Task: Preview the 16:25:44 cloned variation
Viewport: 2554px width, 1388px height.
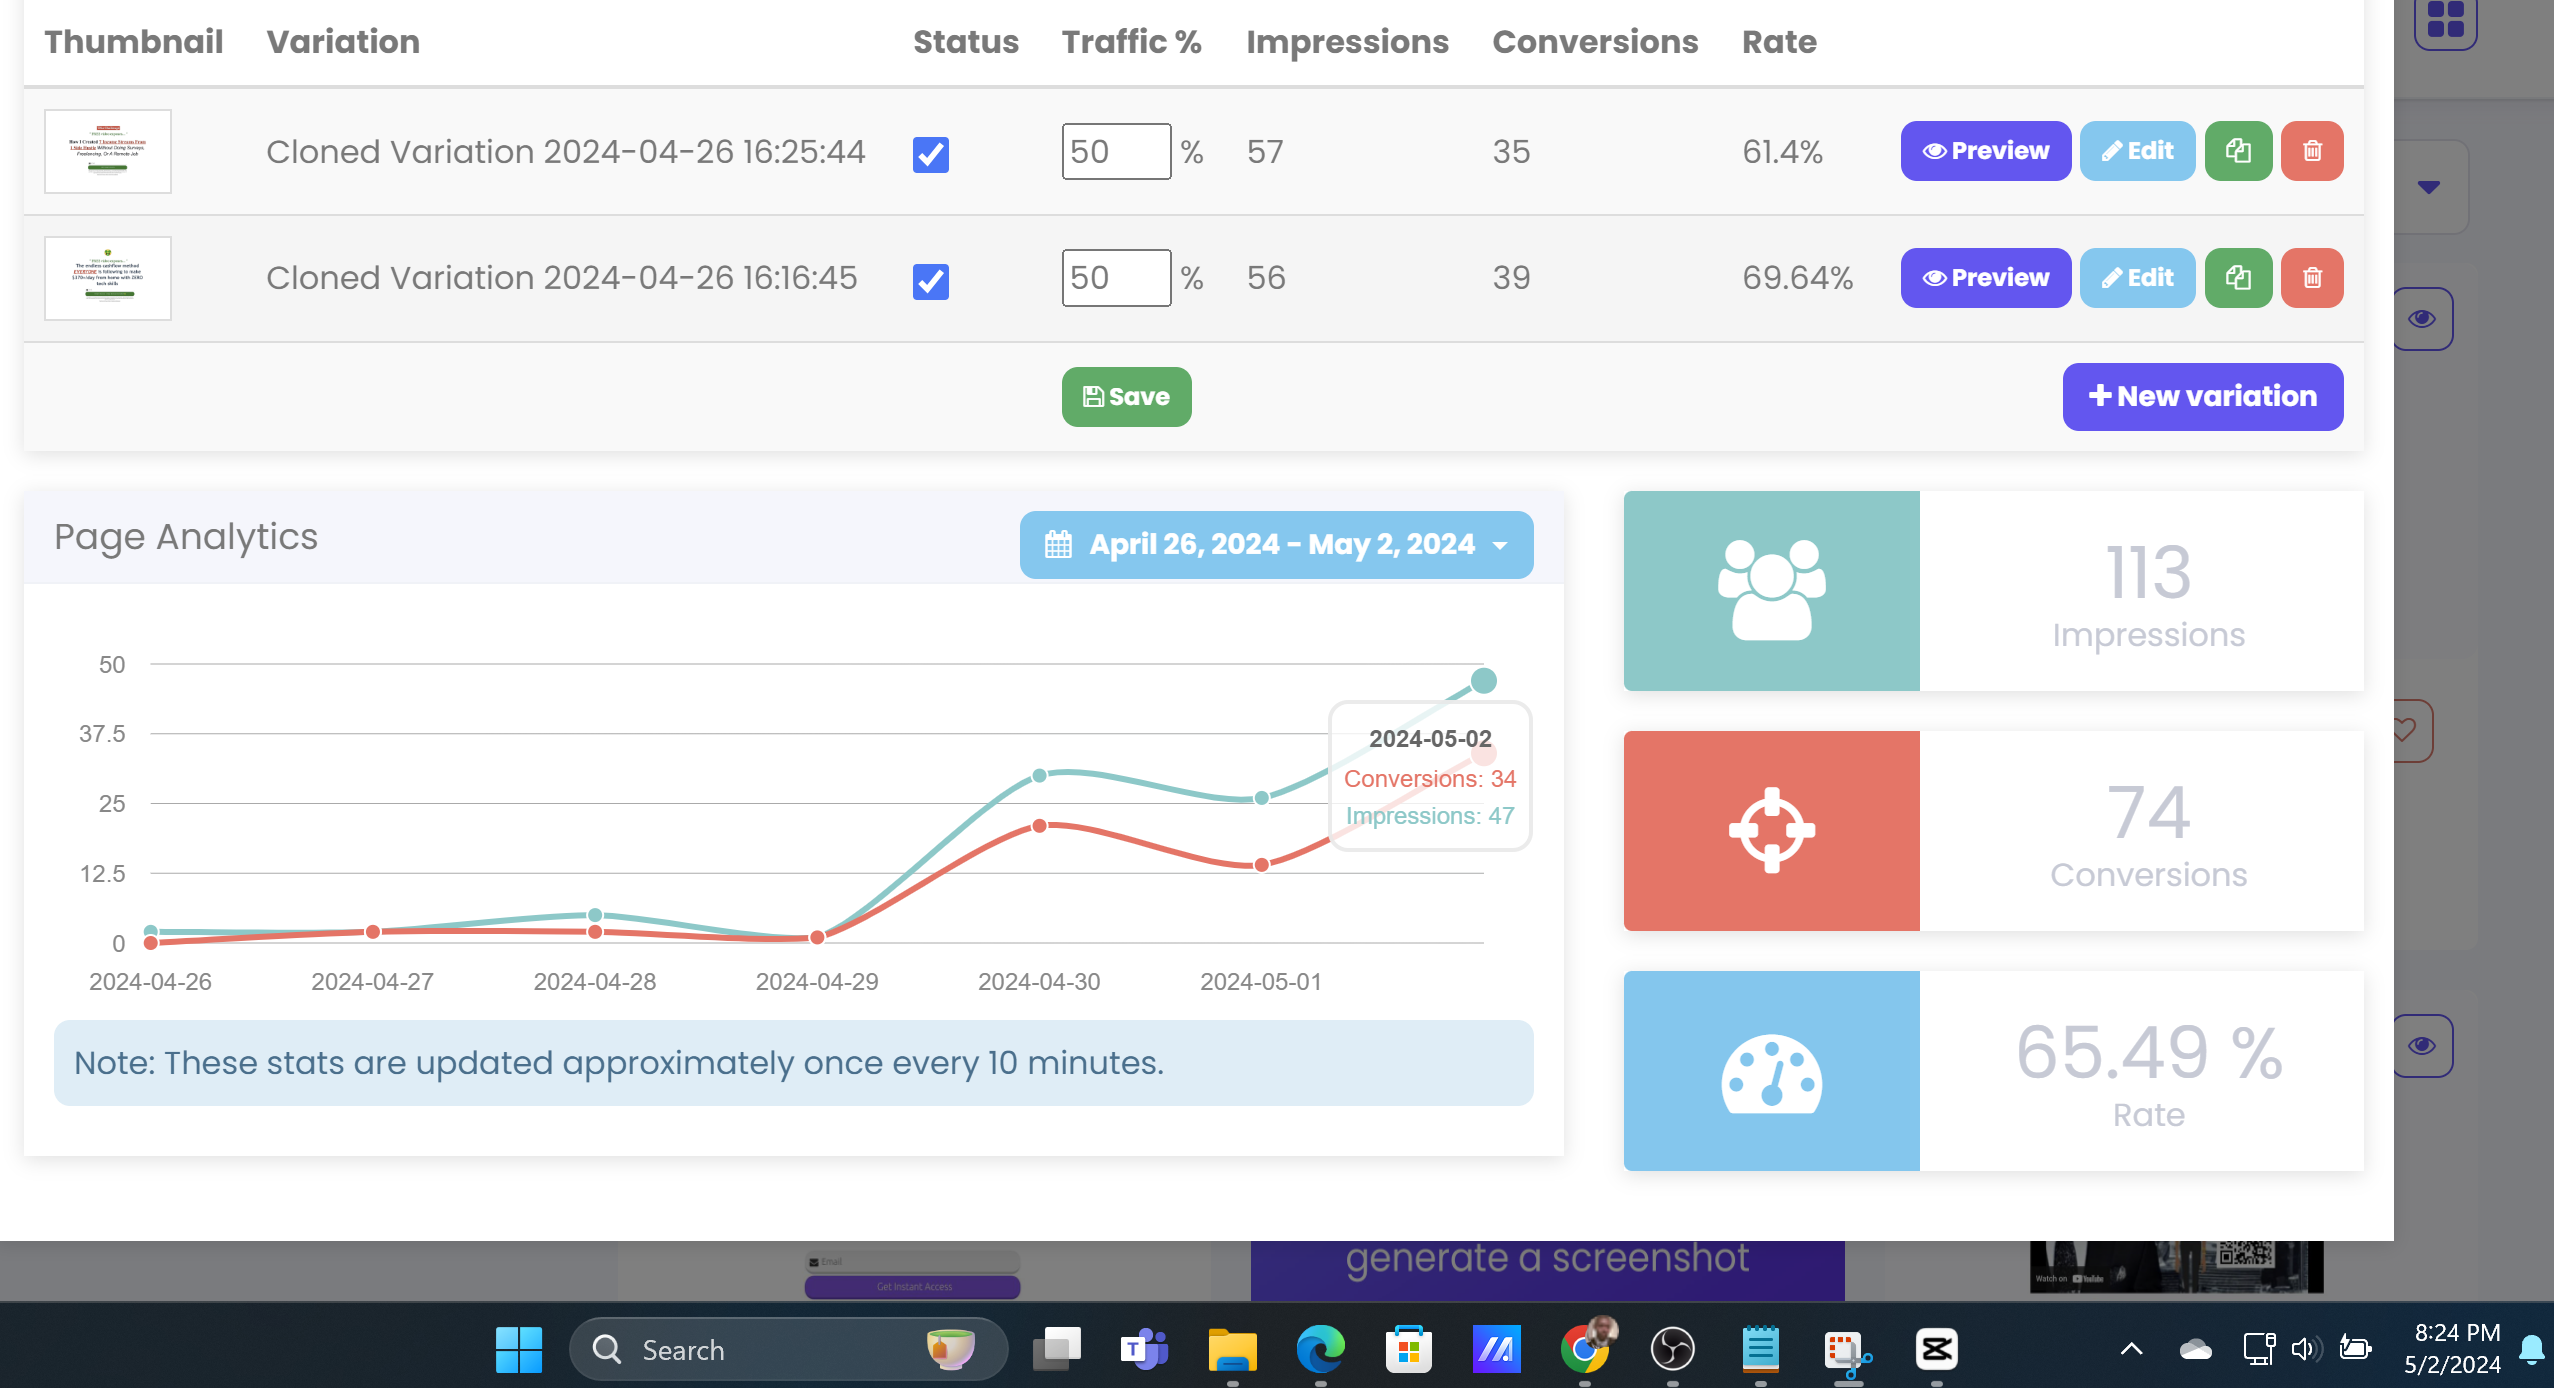Action: point(1985,151)
